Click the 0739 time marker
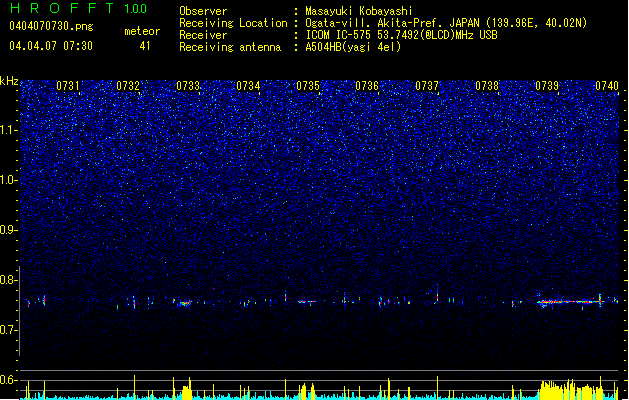 [547, 86]
